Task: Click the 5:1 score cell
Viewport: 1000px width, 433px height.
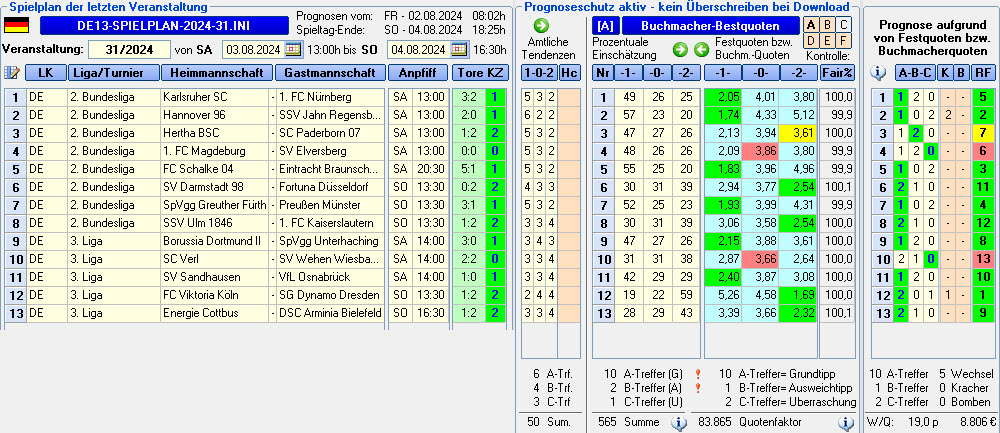Action: (469, 169)
